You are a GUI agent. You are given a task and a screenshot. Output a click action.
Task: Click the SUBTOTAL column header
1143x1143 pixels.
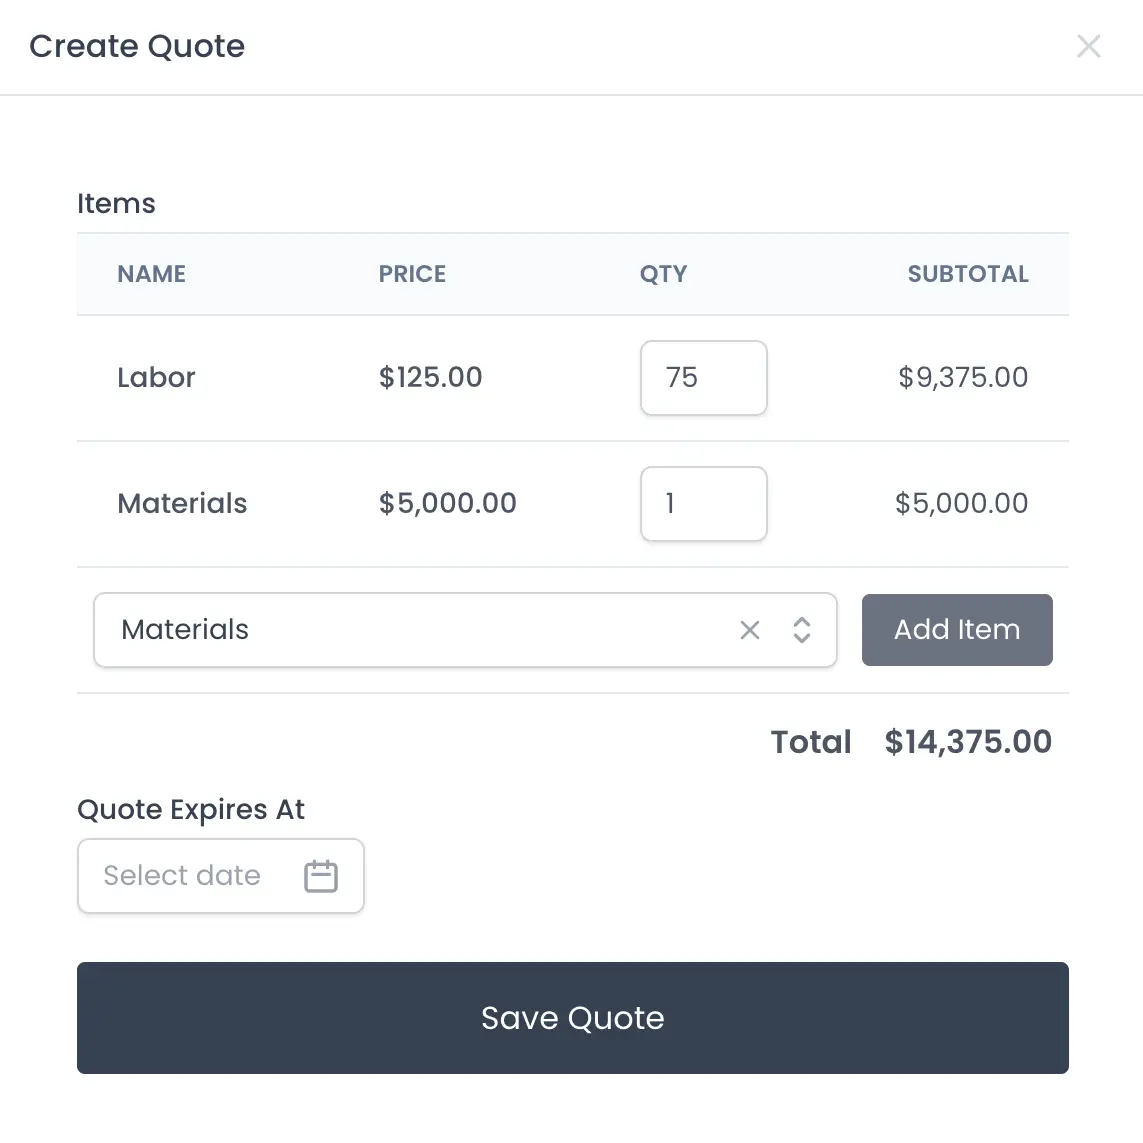tap(967, 274)
